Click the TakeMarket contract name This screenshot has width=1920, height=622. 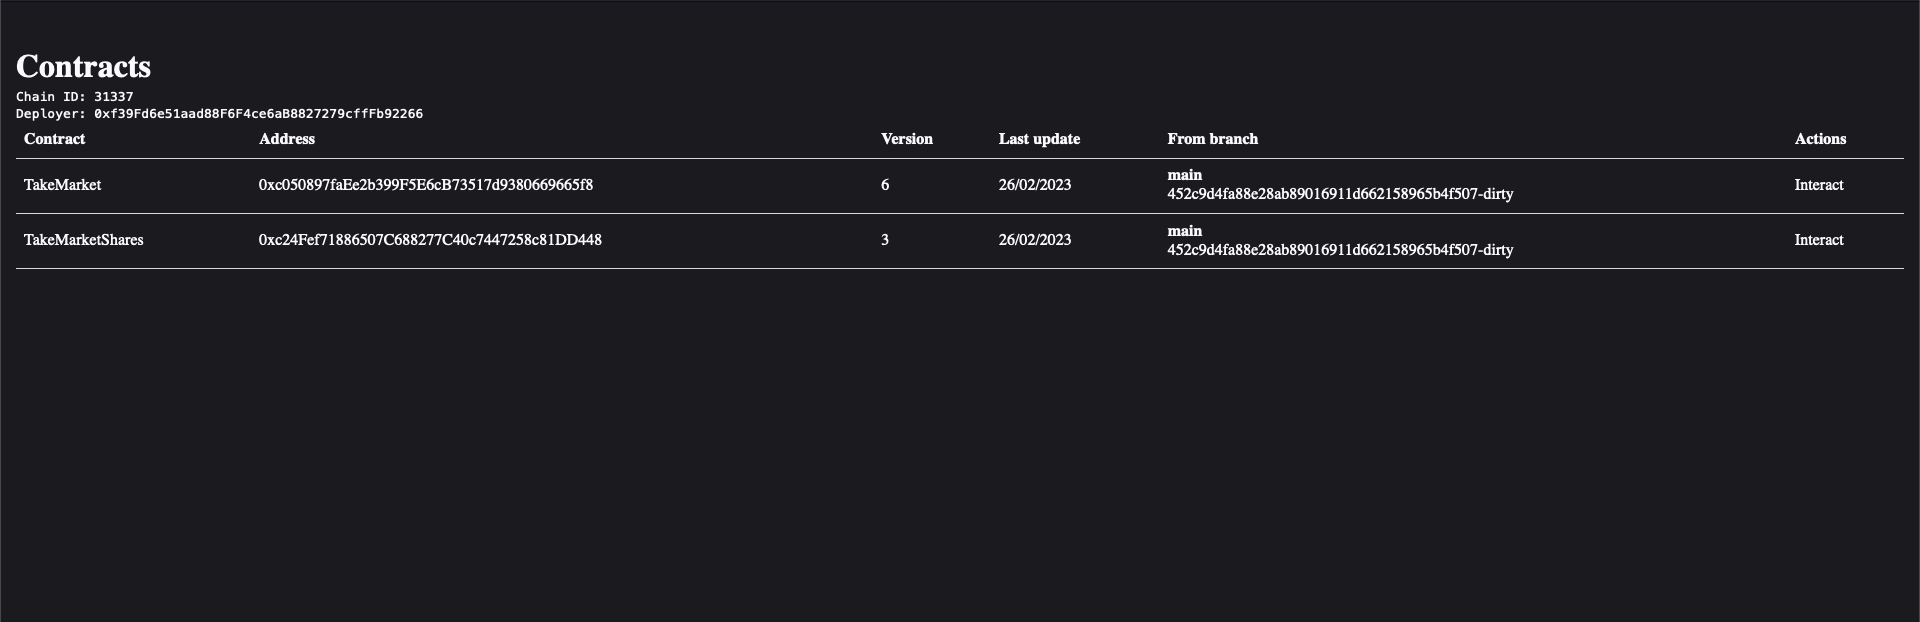(x=62, y=185)
